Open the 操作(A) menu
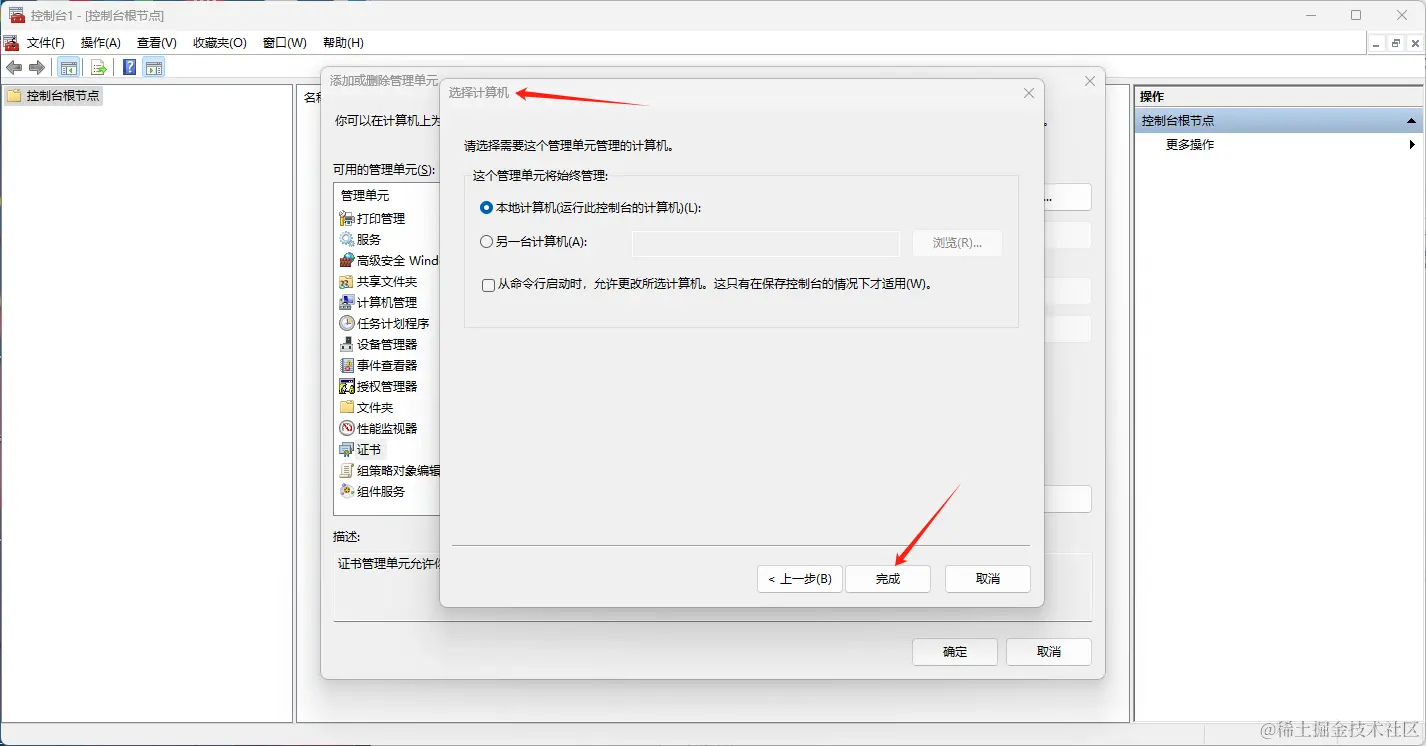Image resolution: width=1426 pixels, height=746 pixels. click(101, 43)
